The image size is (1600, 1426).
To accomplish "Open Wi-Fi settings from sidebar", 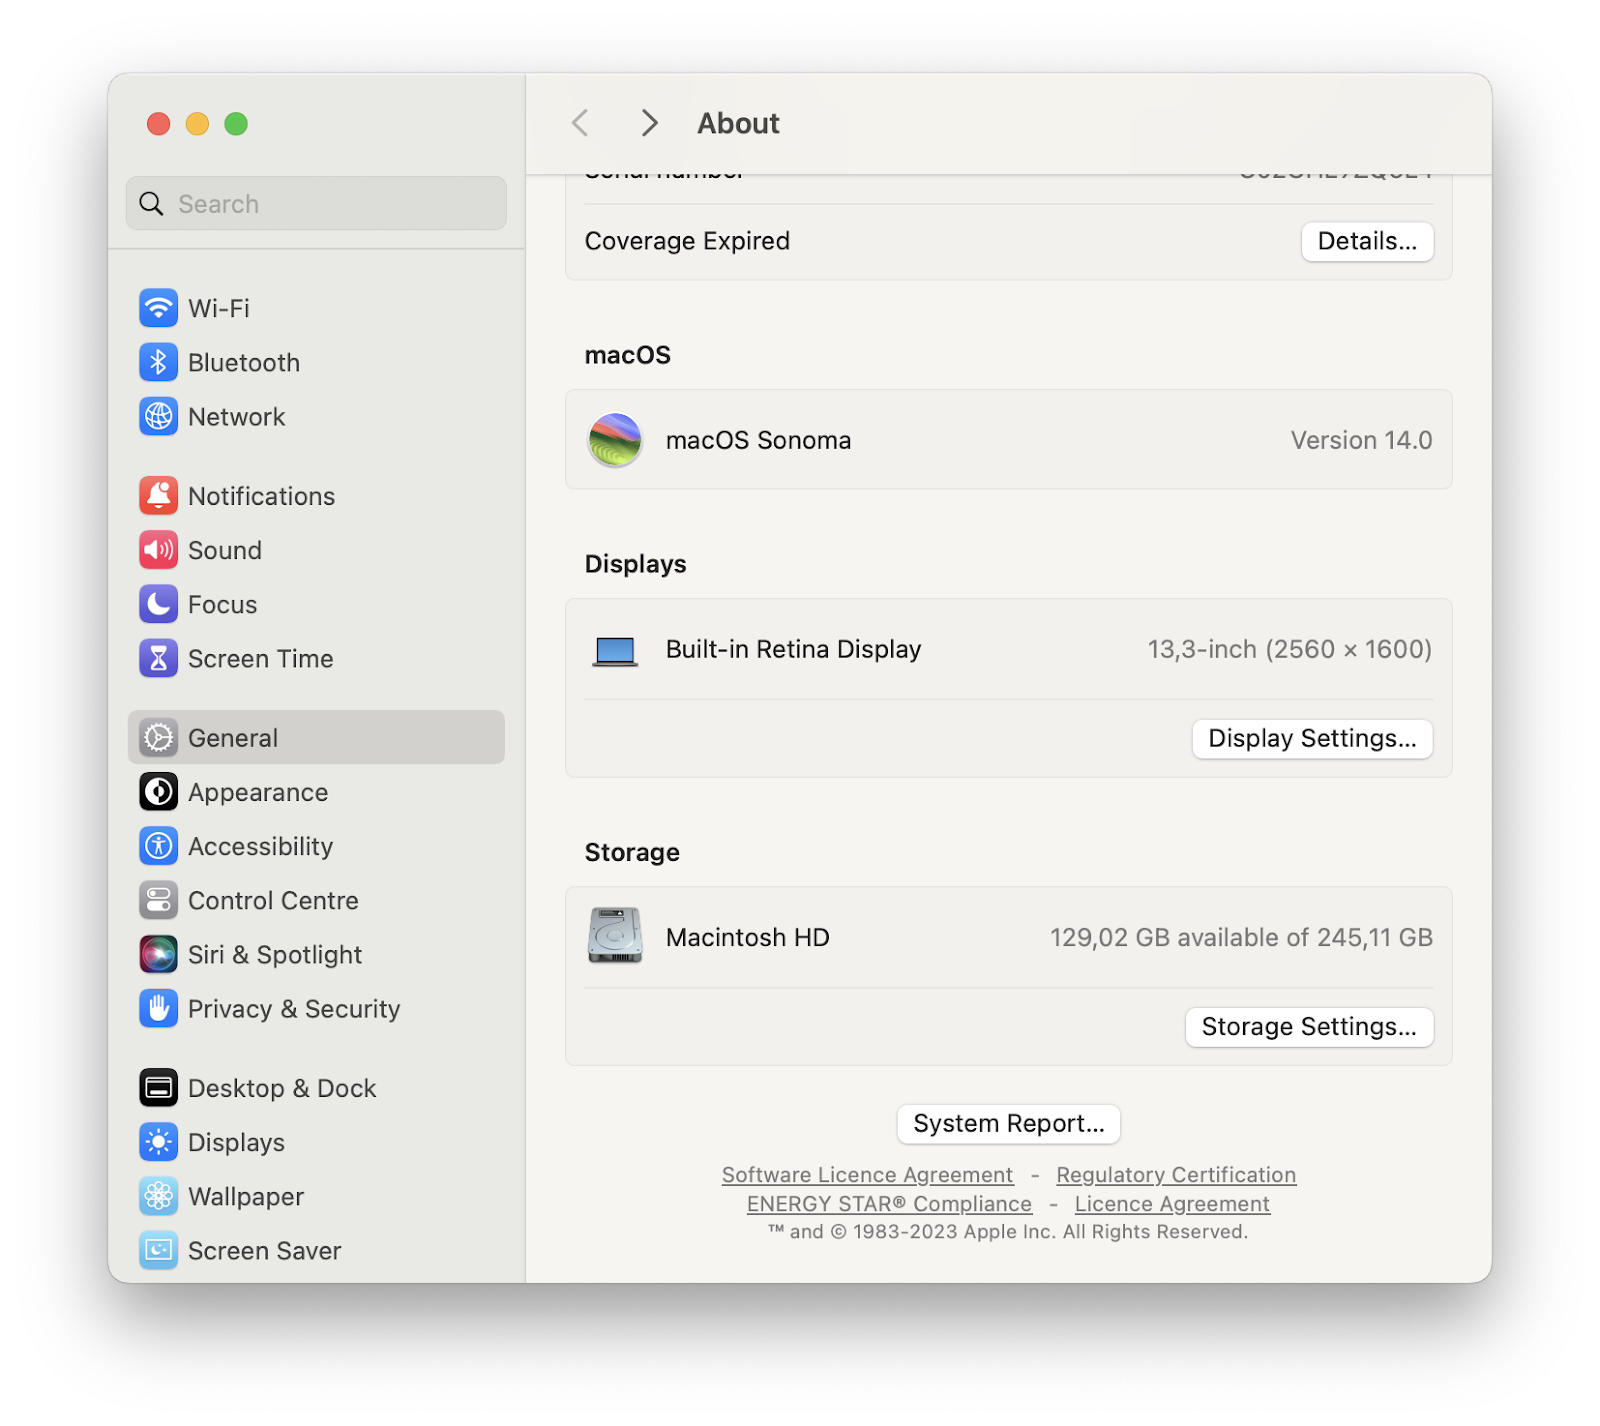I will click(158, 308).
